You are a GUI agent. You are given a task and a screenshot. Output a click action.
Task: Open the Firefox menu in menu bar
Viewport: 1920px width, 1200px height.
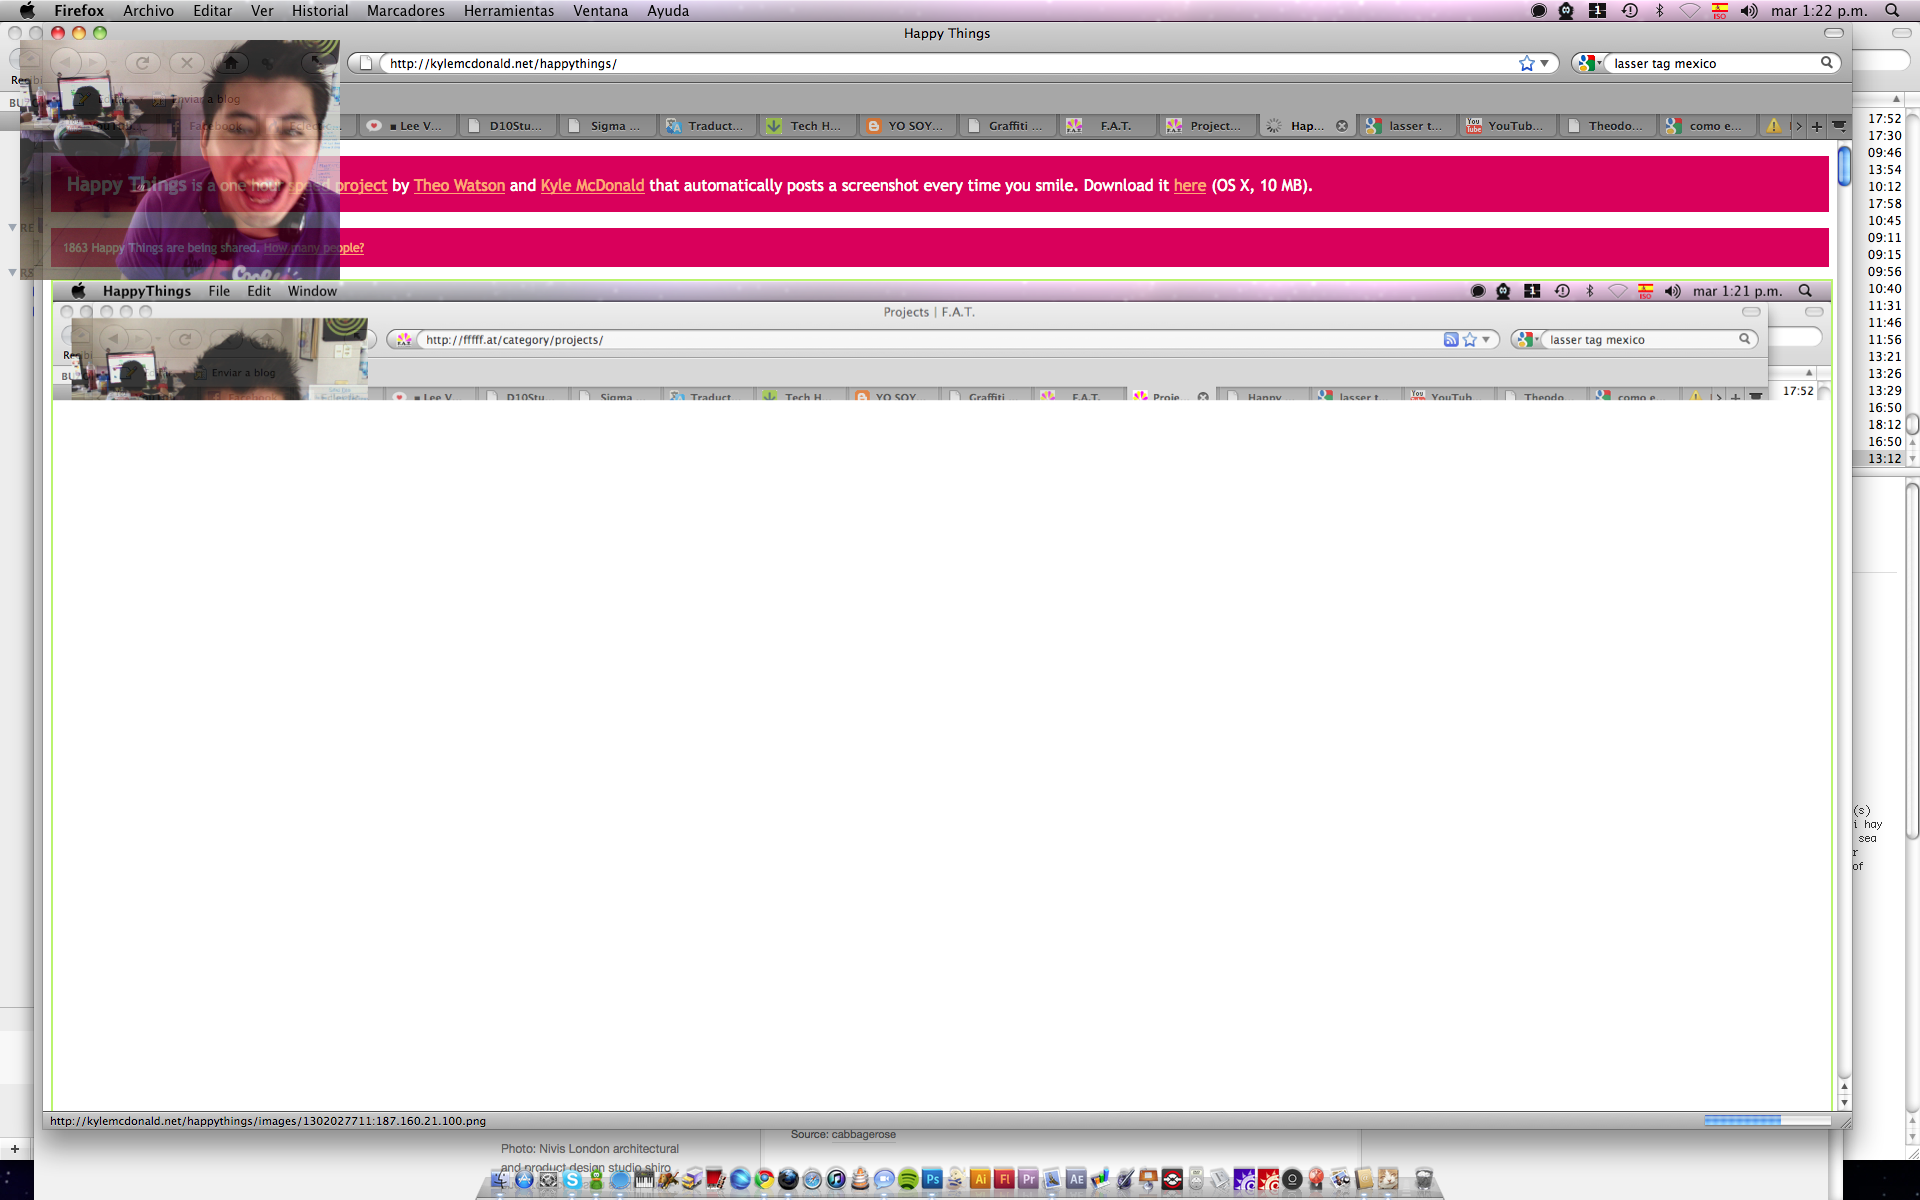pyautogui.click(x=79, y=11)
